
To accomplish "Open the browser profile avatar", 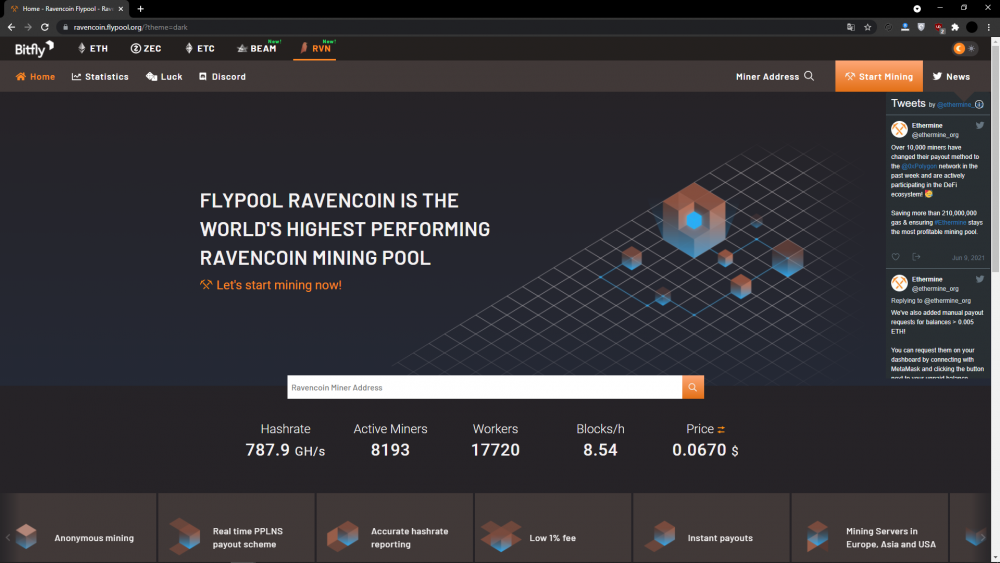I will pos(971,27).
